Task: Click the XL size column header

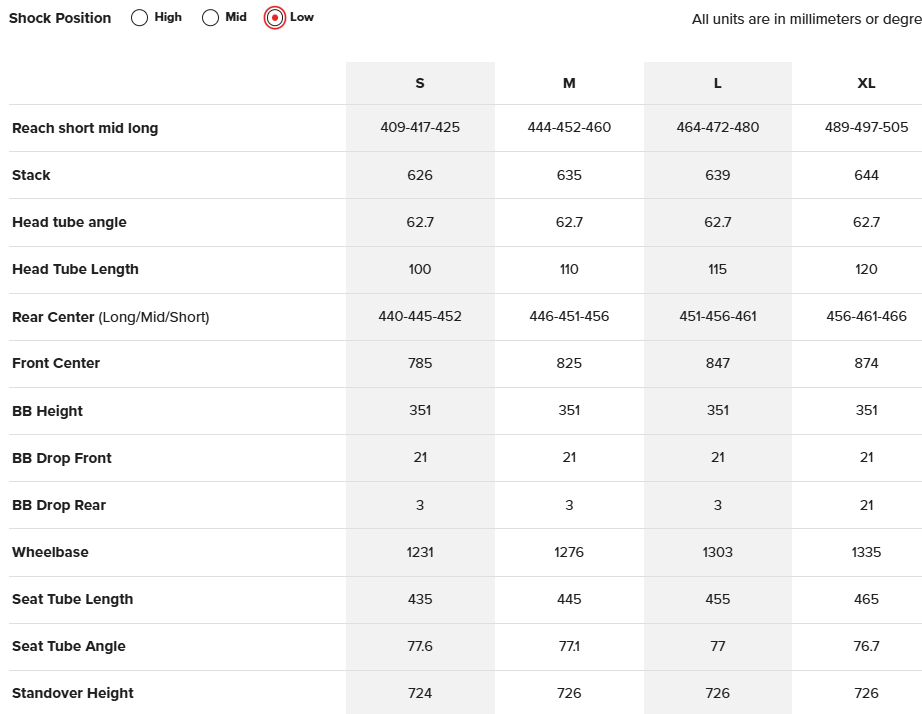Action: (x=866, y=83)
